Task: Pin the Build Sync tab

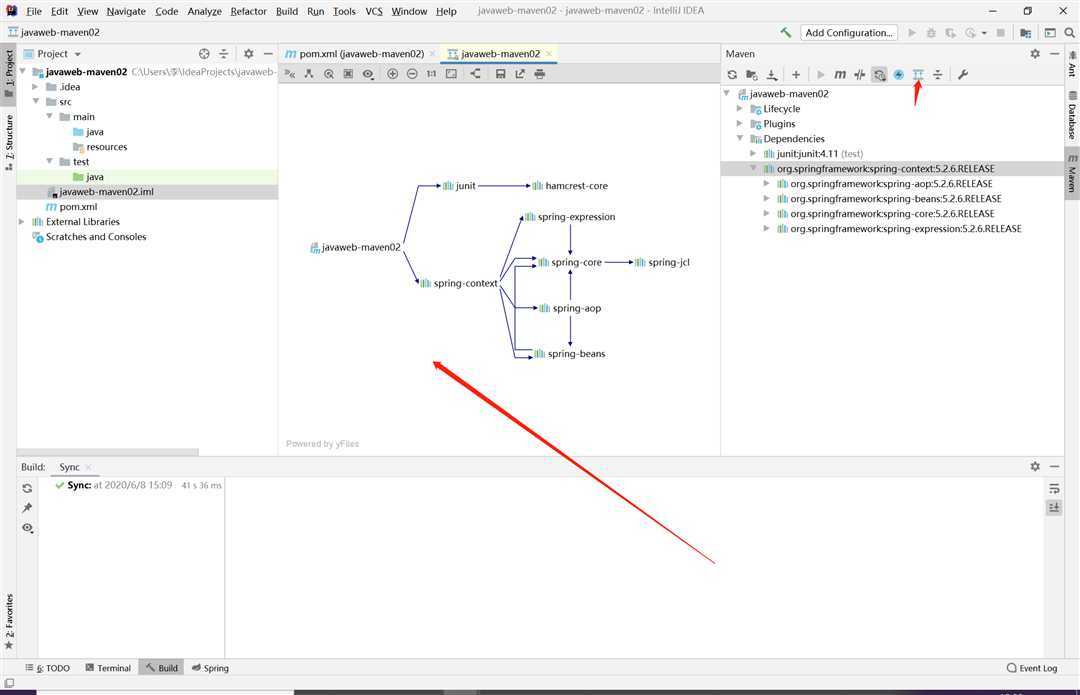Action: coord(27,508)
